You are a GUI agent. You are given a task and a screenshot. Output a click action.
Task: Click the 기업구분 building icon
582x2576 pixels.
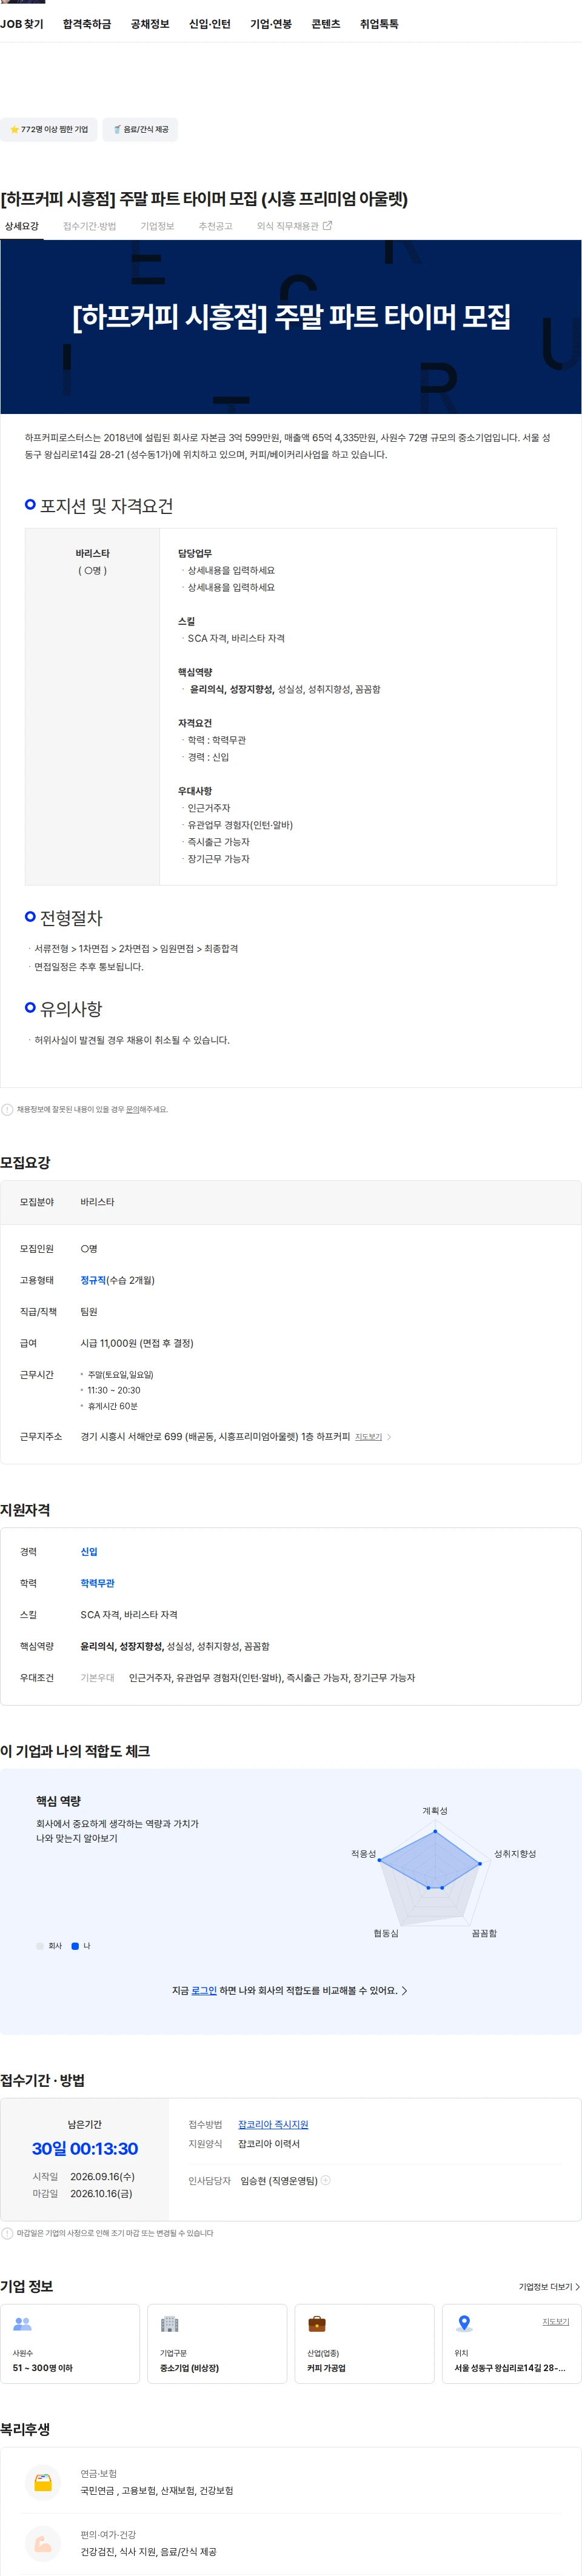170,2324
